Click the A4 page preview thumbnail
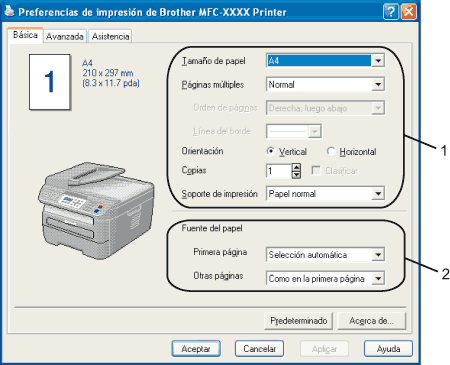 (x=50, y=82)
